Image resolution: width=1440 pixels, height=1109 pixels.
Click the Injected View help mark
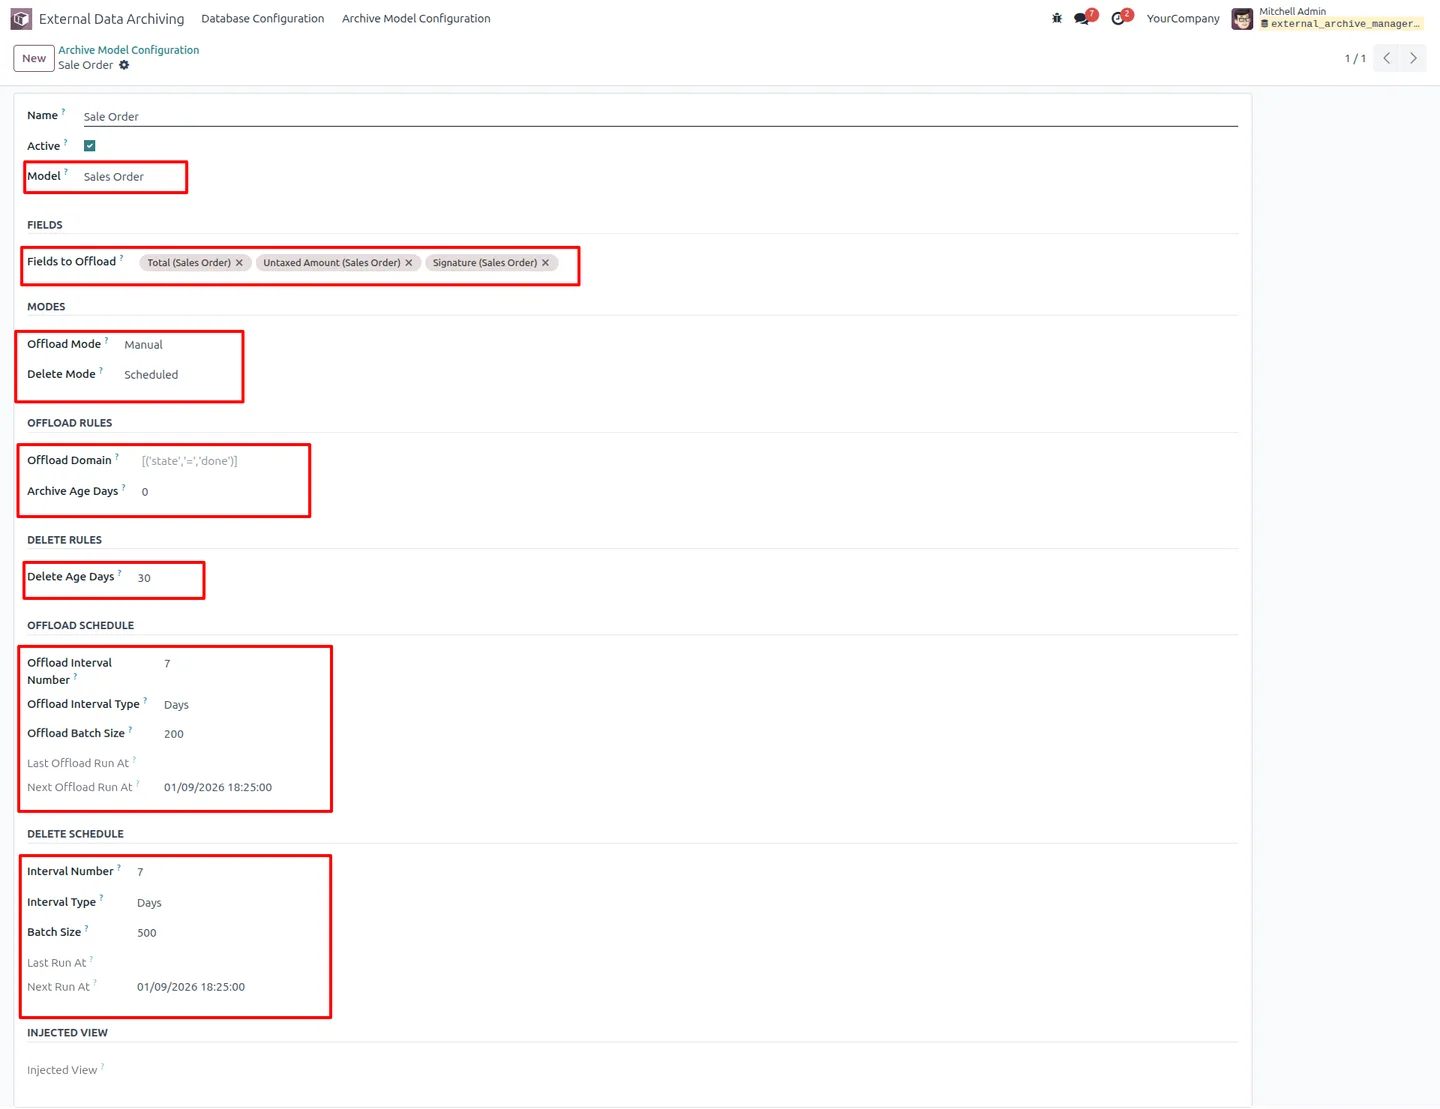tap(102, 1066)
